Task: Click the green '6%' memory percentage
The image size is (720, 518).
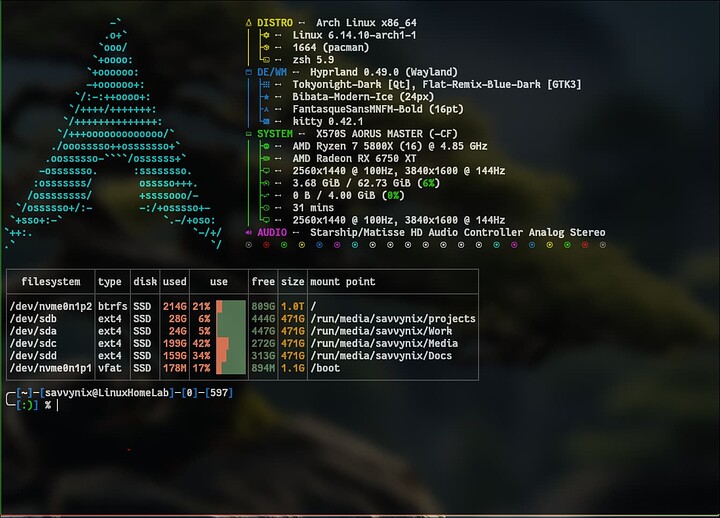Action: pyautogui.click(x=428, y=183)
